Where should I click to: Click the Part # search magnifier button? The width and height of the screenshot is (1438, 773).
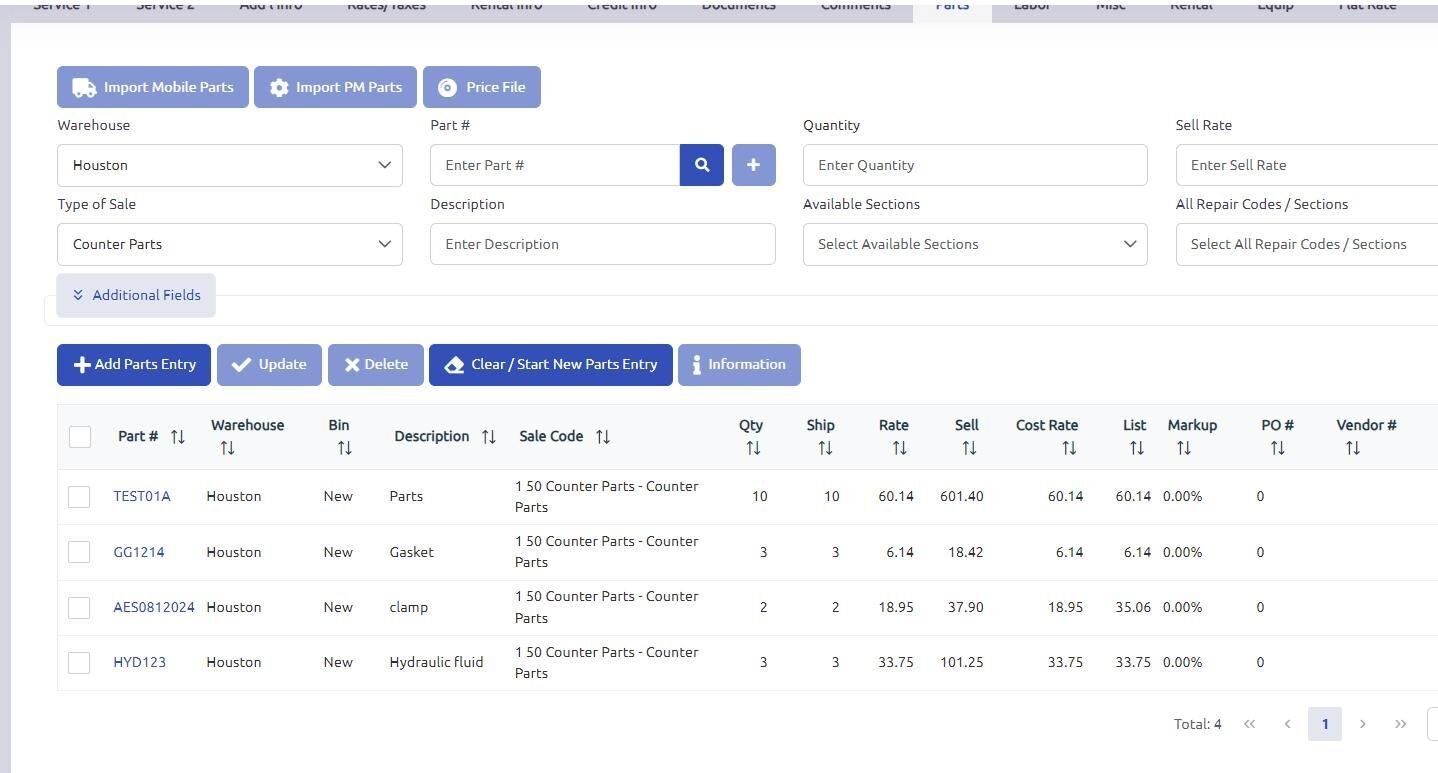[701, 165]
